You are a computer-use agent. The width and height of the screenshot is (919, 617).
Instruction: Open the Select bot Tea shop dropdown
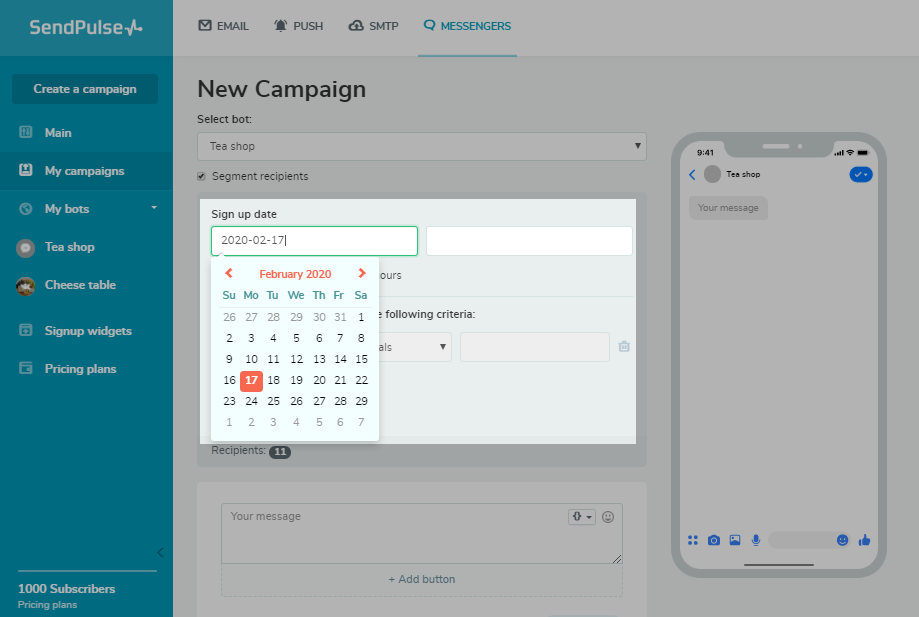[x=422, y=146]
